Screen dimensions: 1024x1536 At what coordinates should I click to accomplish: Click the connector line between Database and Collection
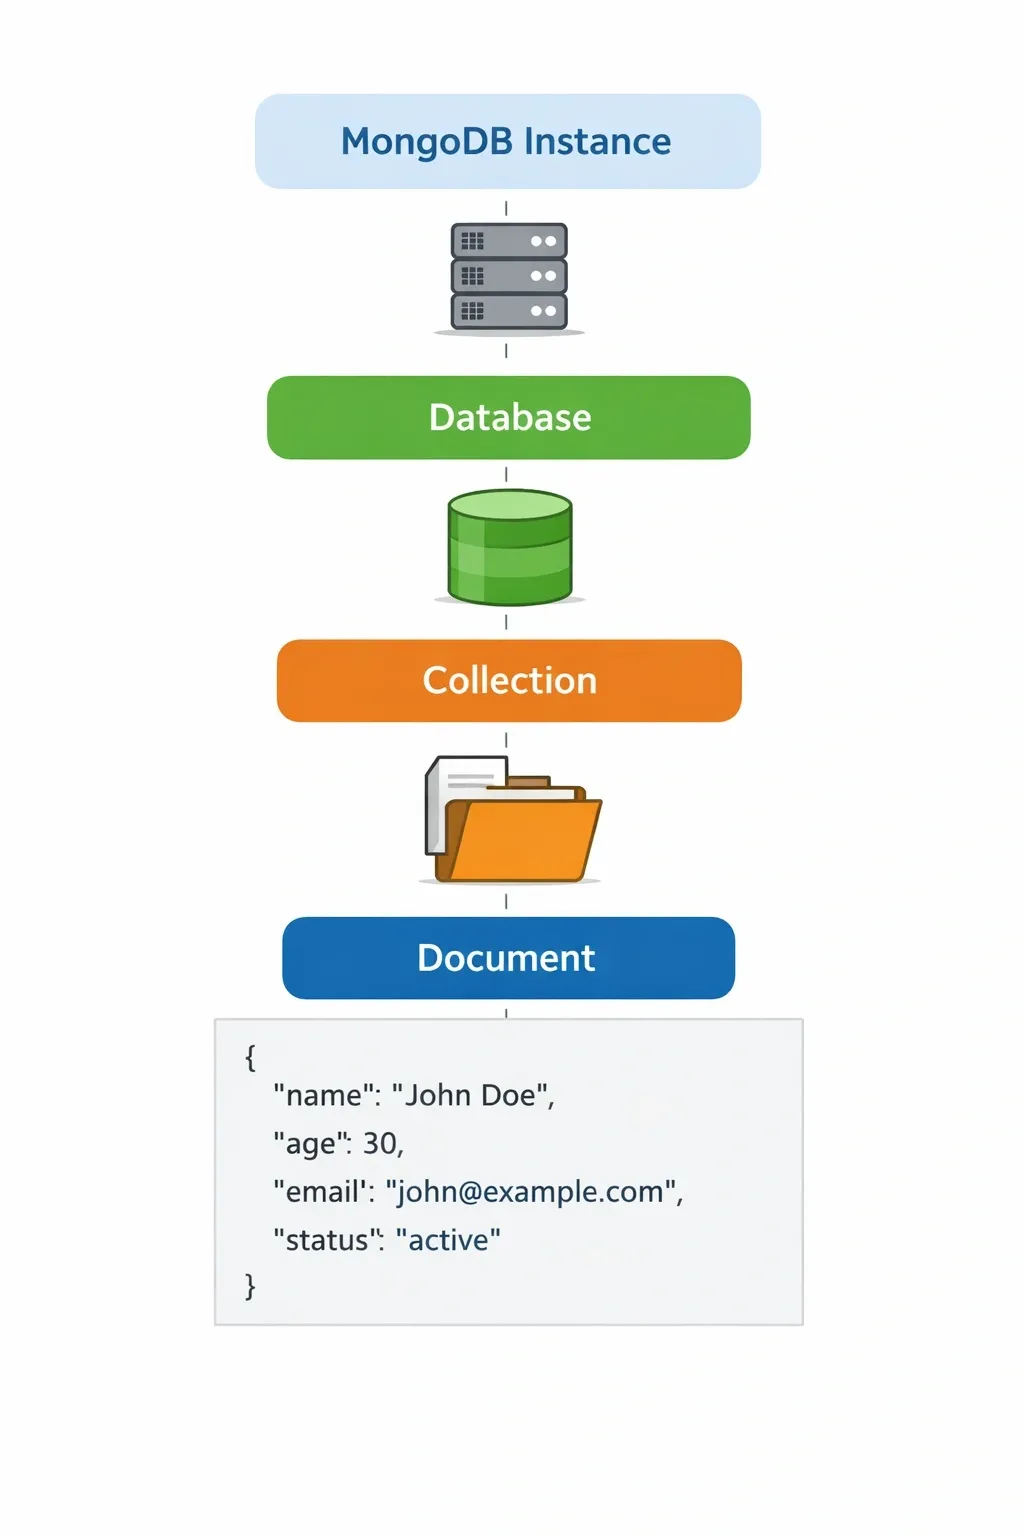[506, 622]
